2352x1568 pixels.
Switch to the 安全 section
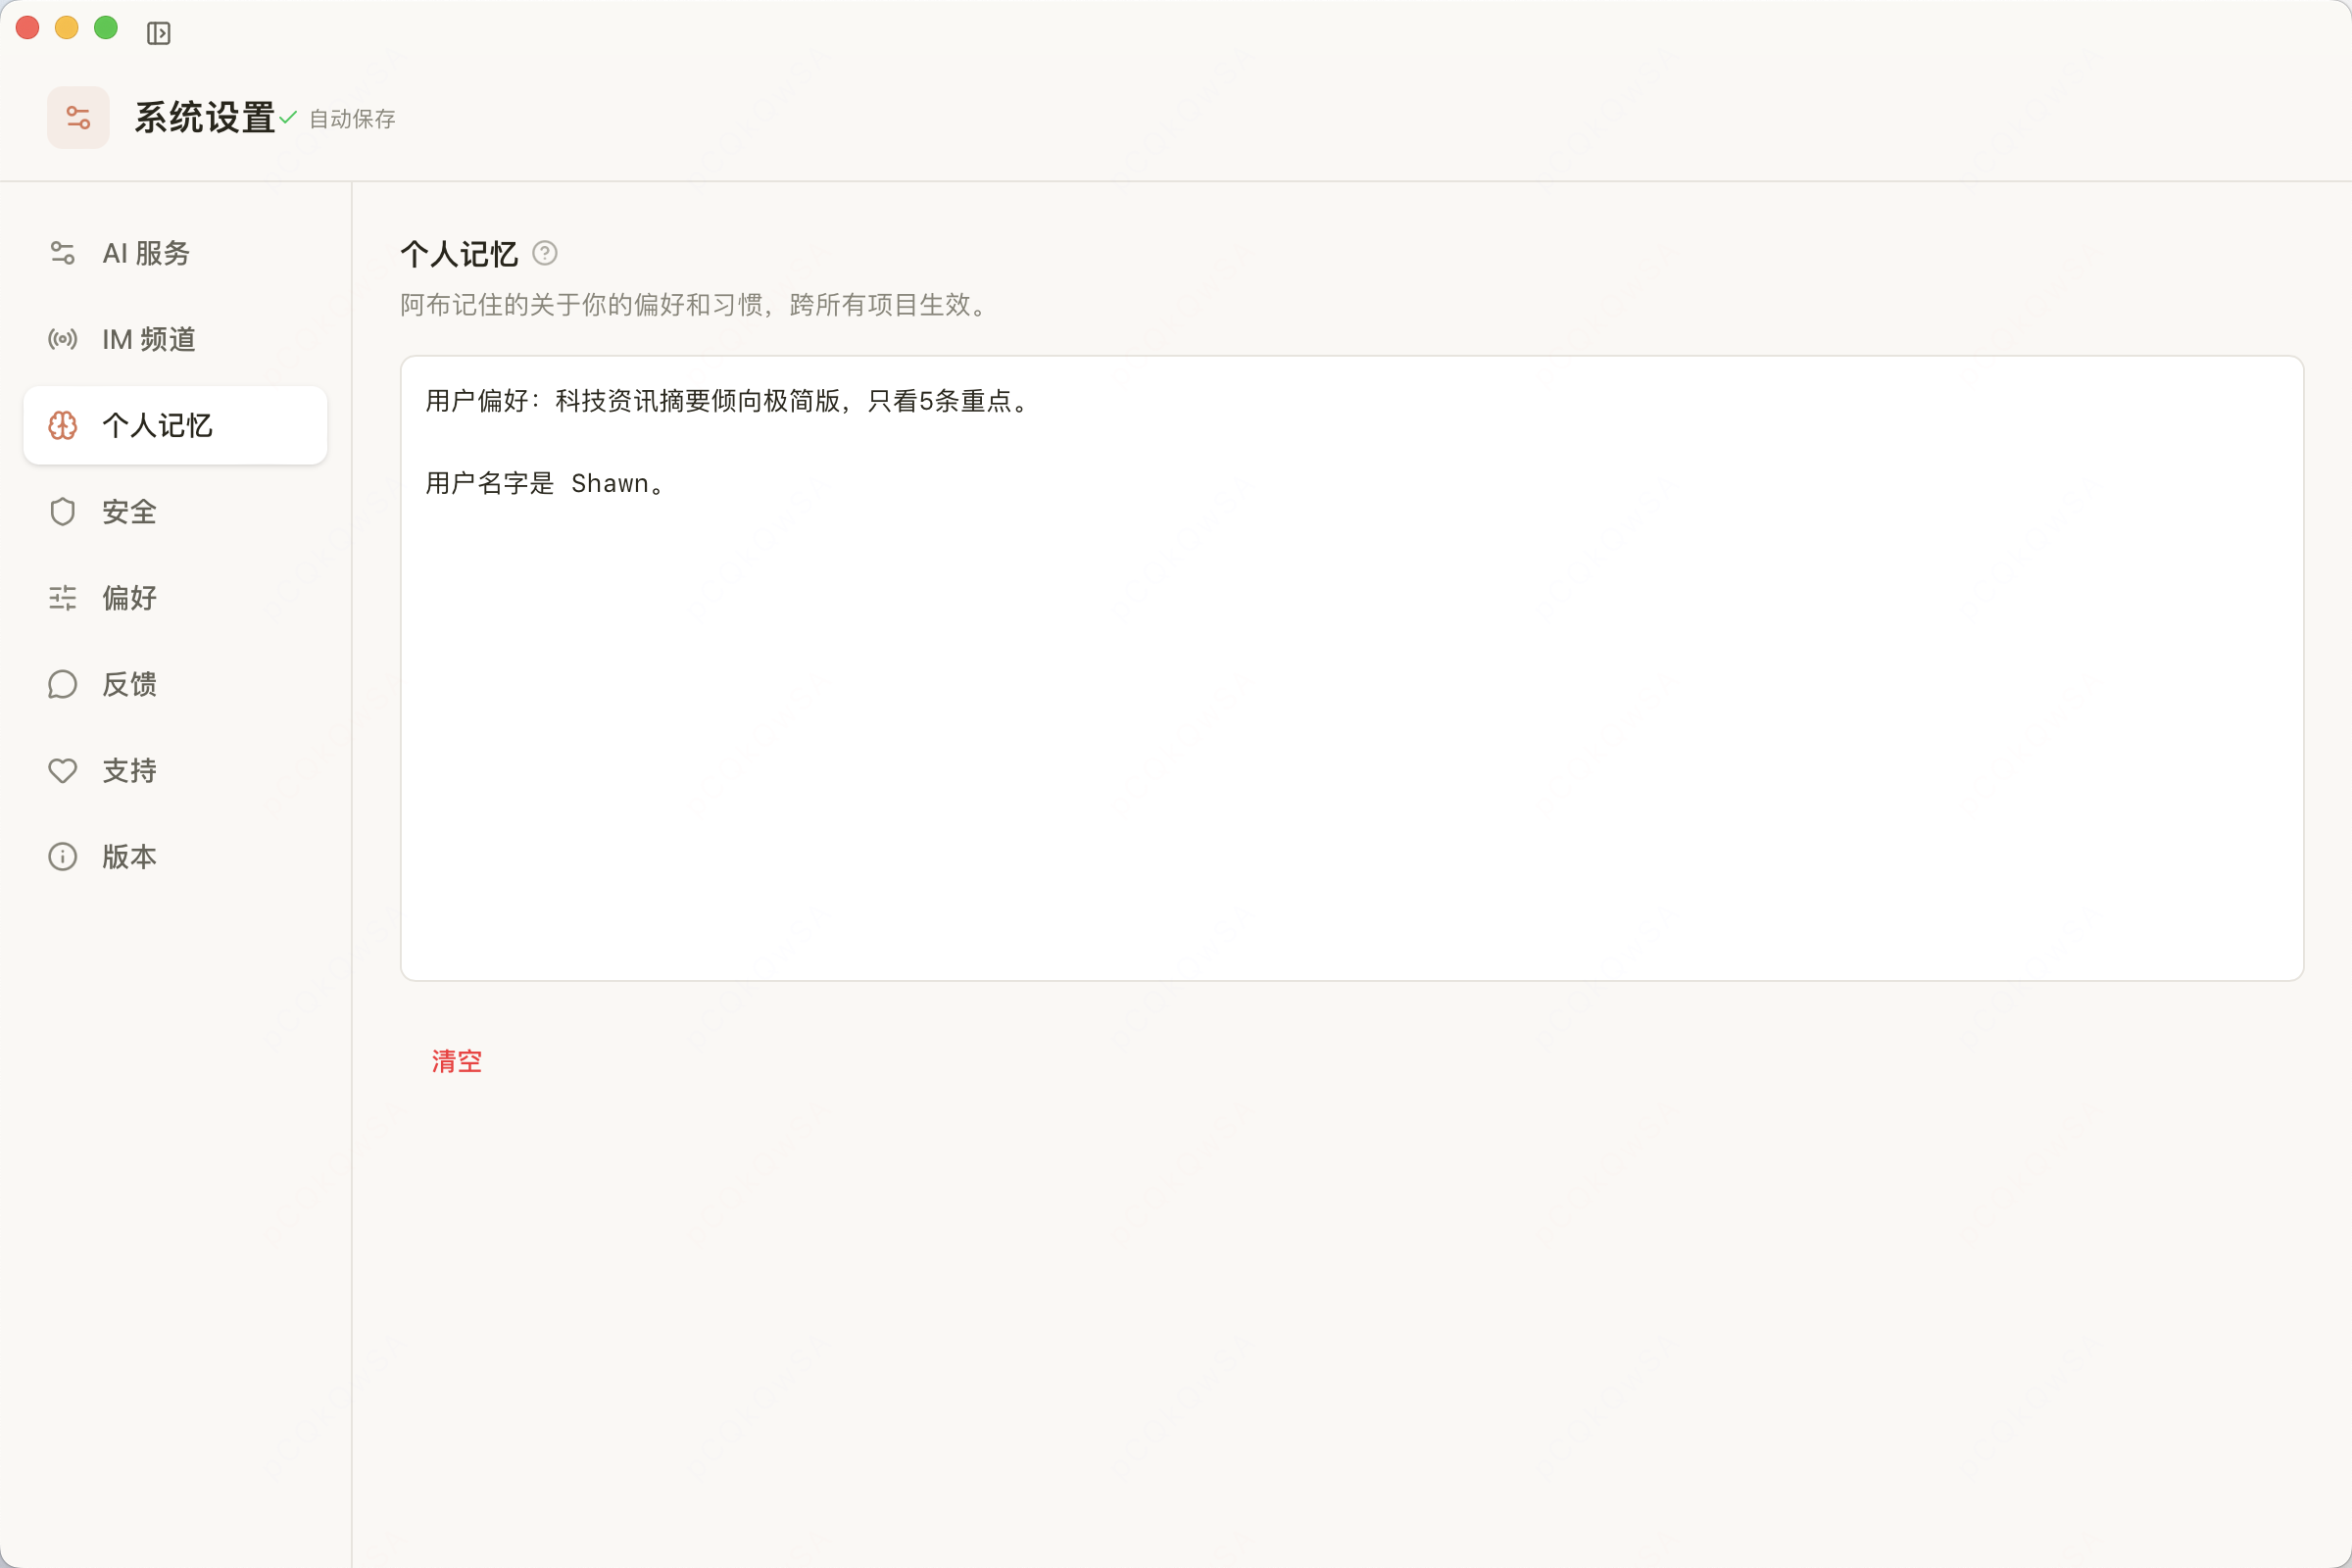(x=130, y=511)
